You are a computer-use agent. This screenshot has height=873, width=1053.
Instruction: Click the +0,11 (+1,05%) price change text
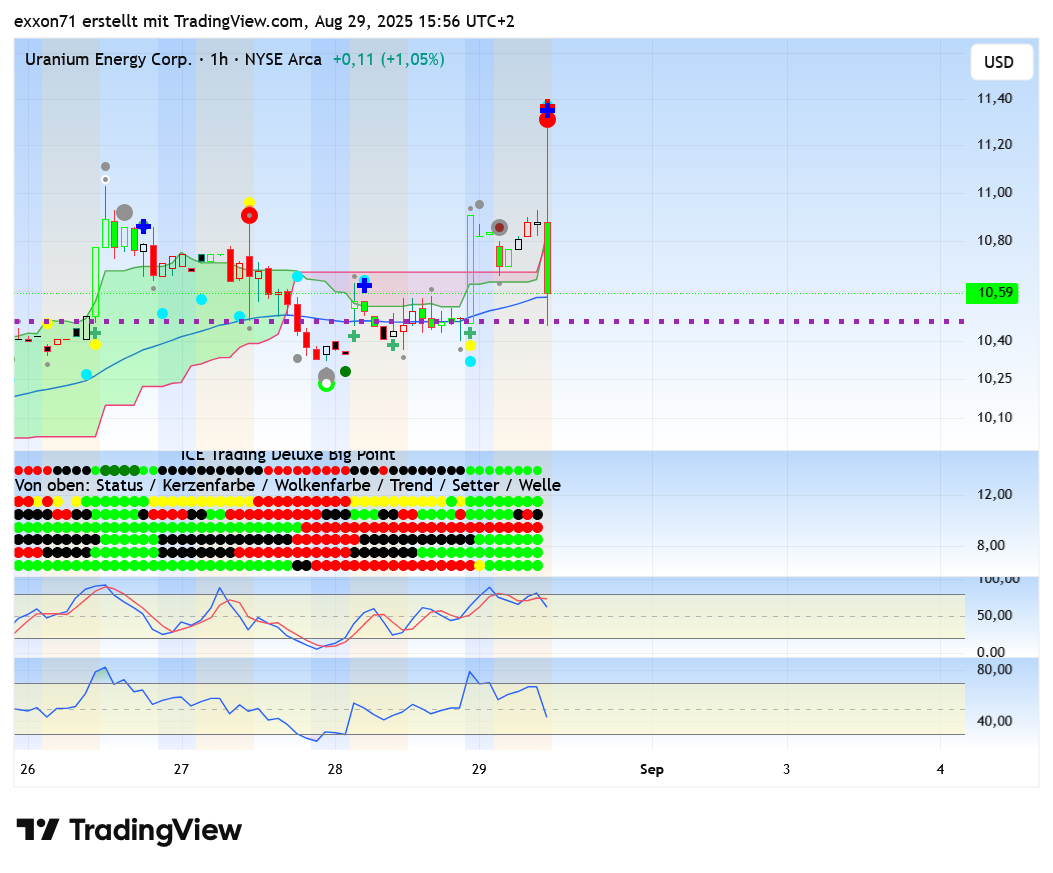[389, 59]
